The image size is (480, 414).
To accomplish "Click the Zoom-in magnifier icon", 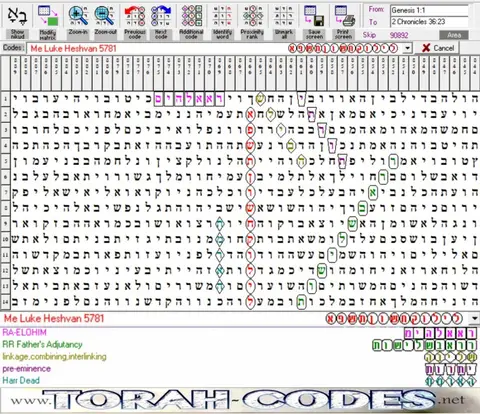I will point(78,15).
